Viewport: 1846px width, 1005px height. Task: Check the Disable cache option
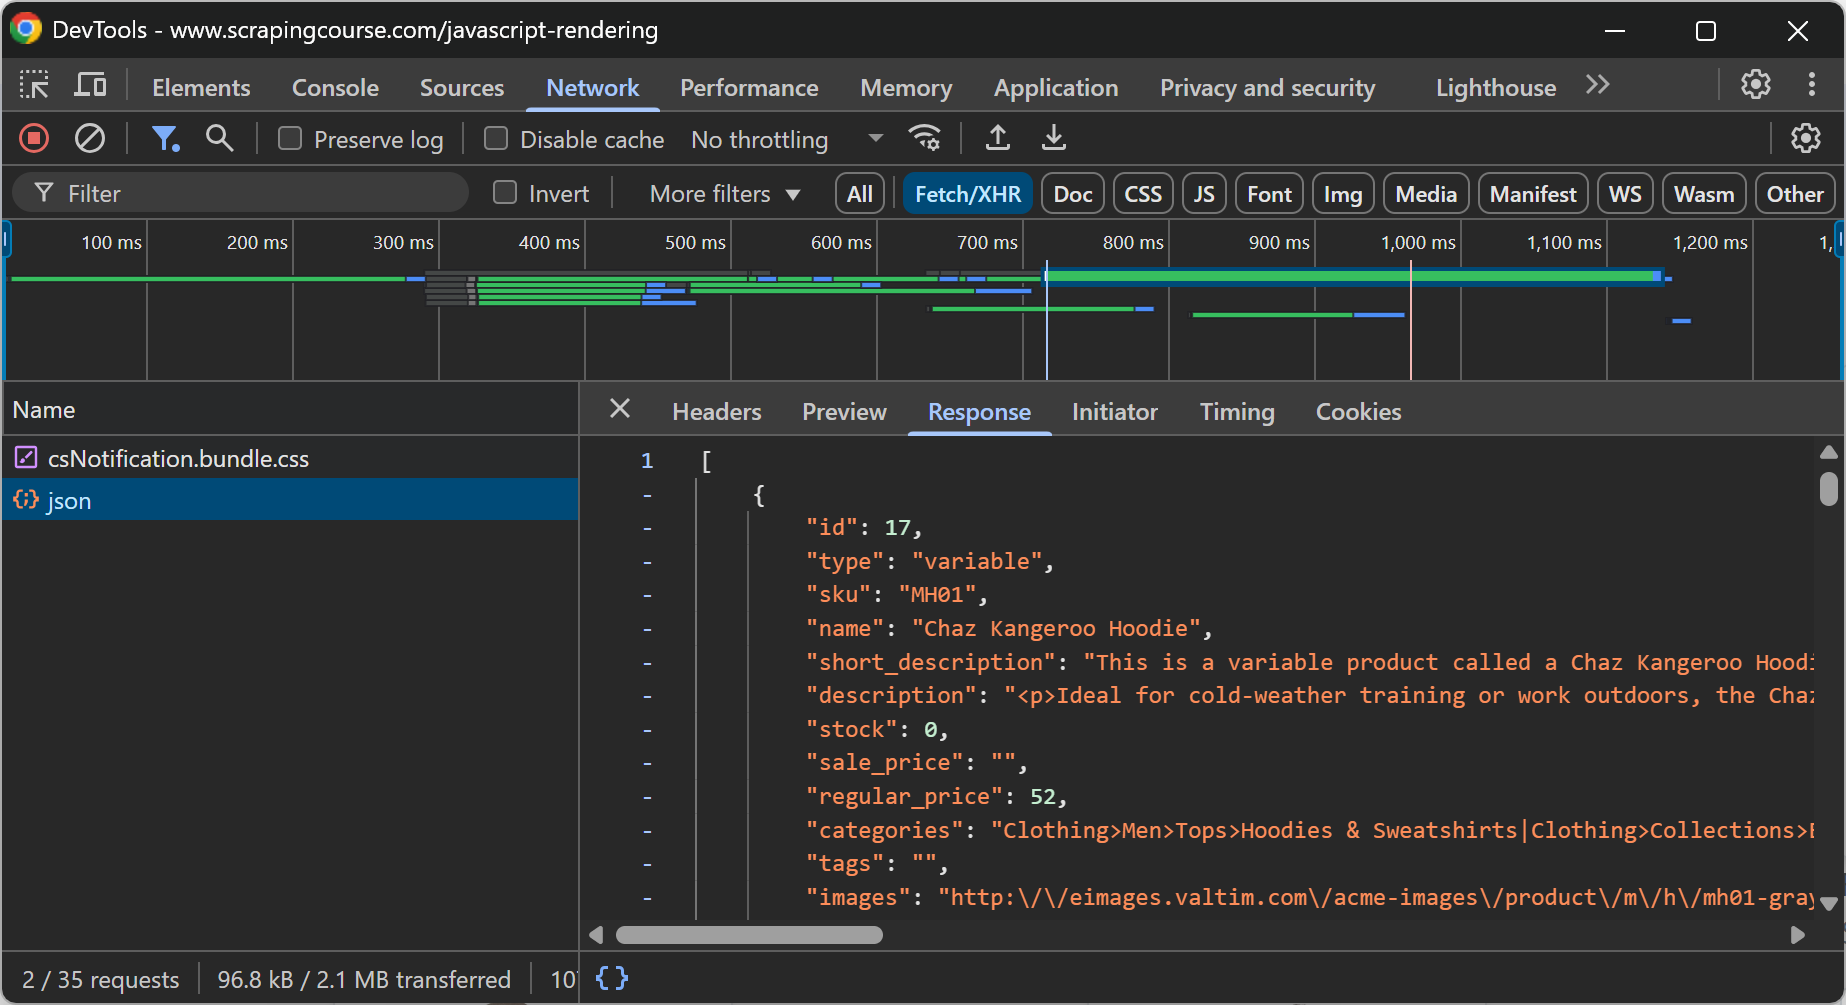[x=496, y=139]
